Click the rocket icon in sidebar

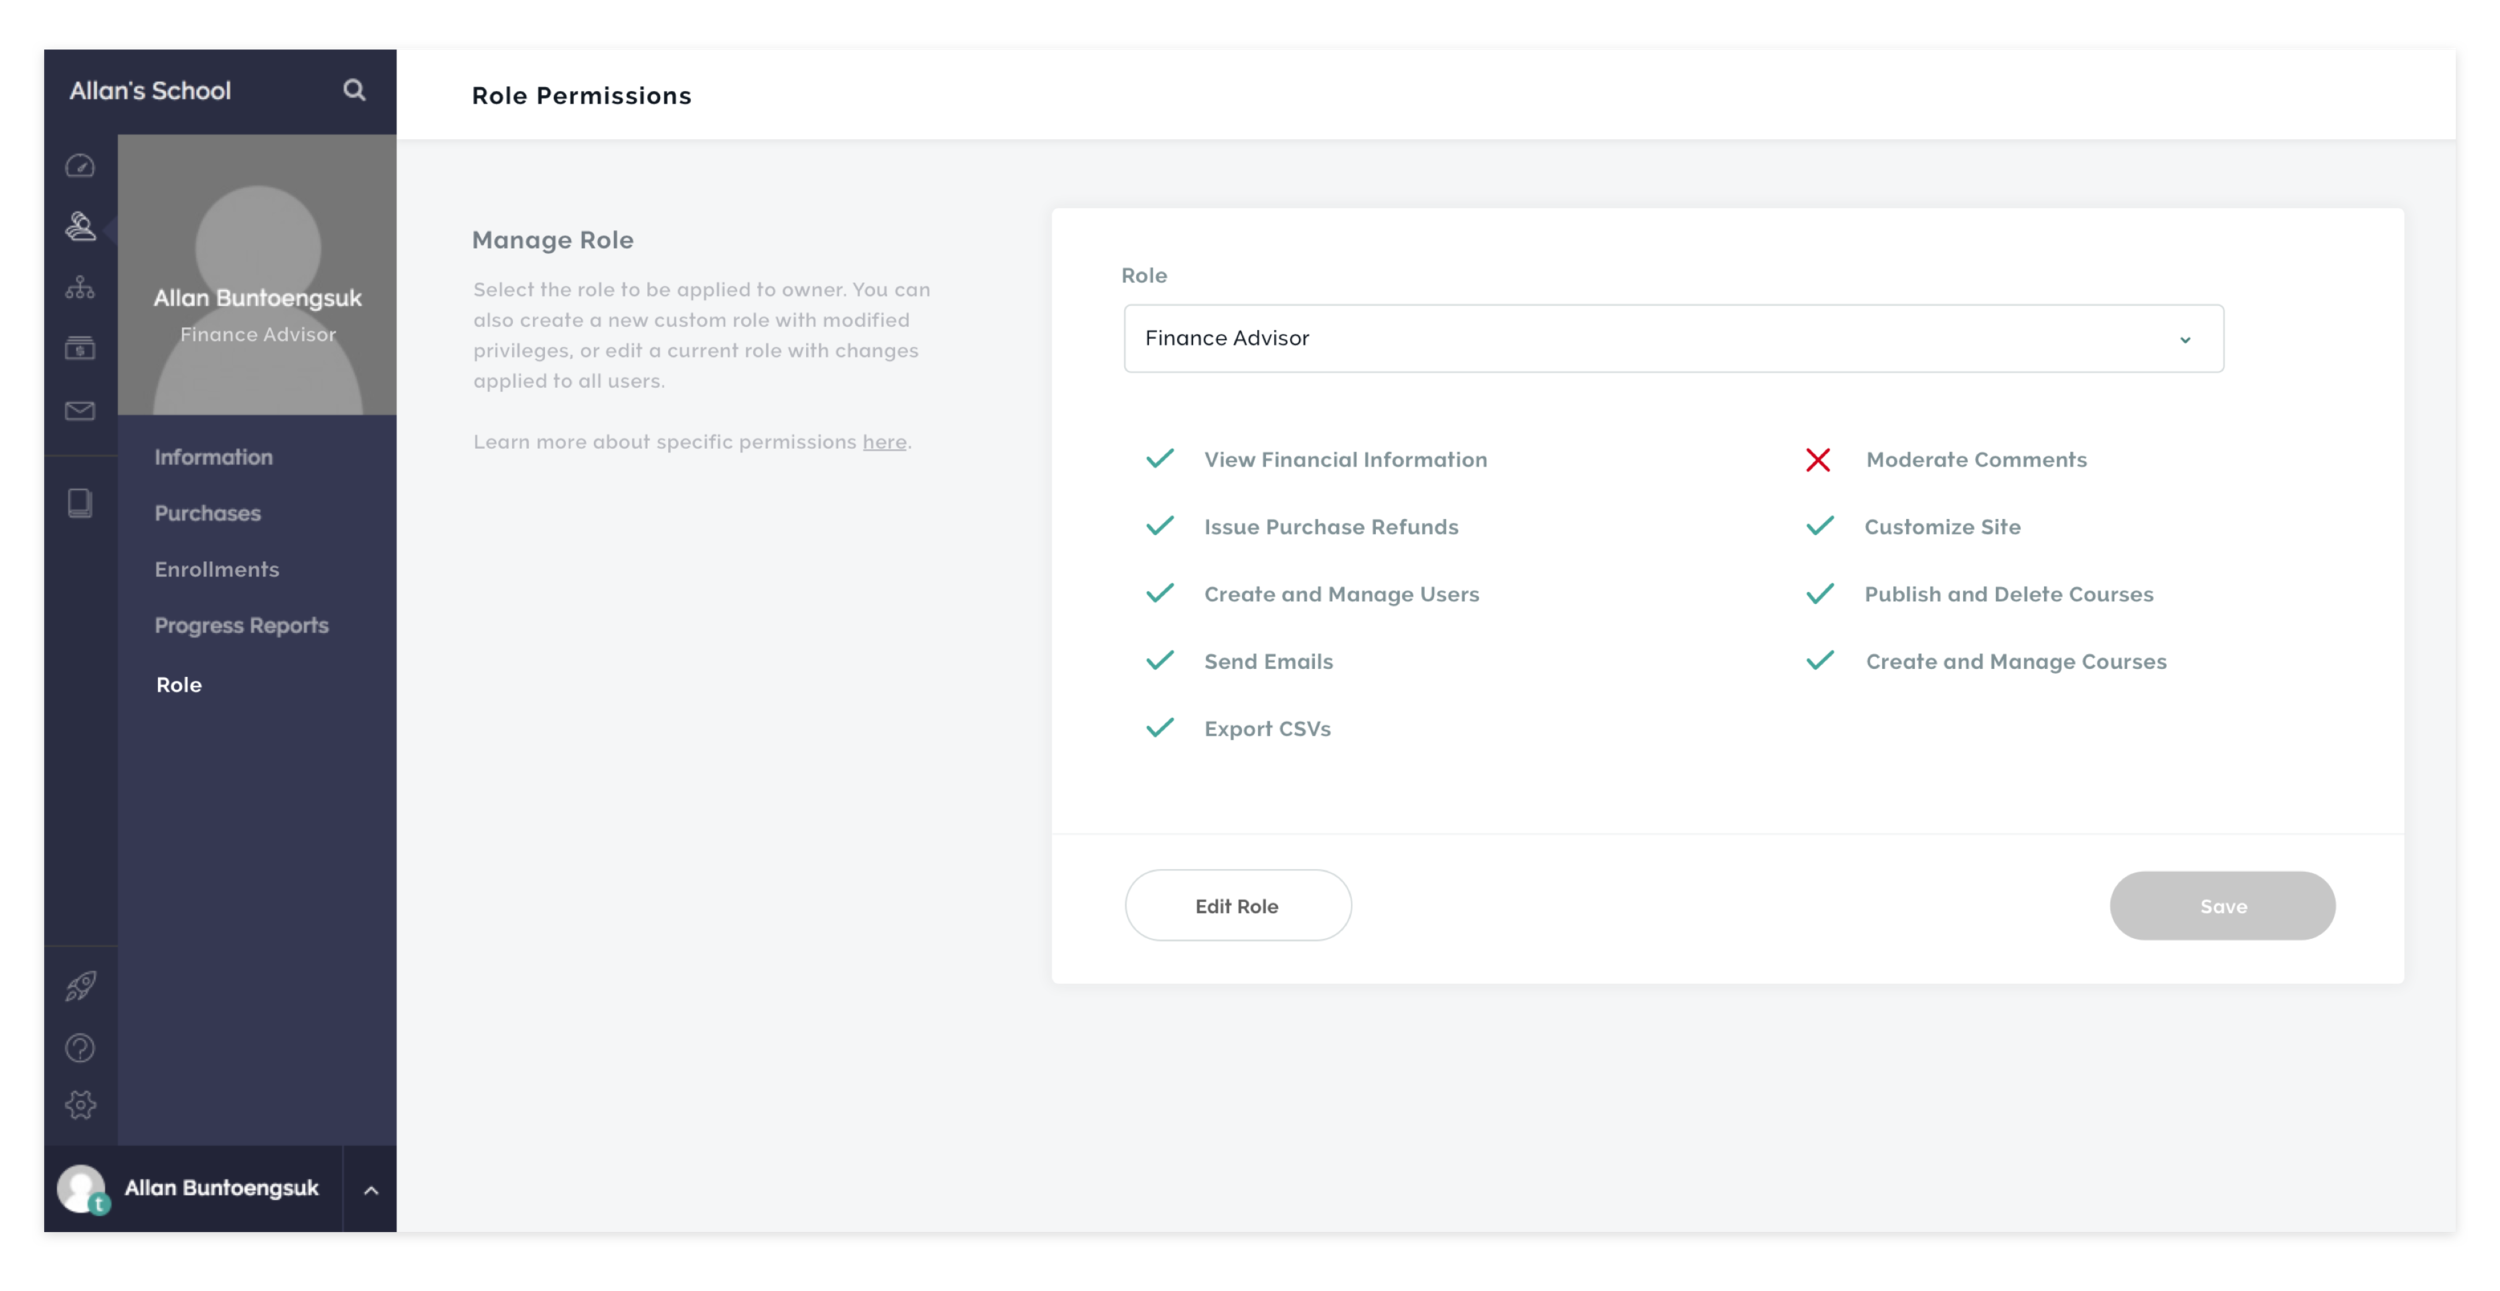point(80,986)
